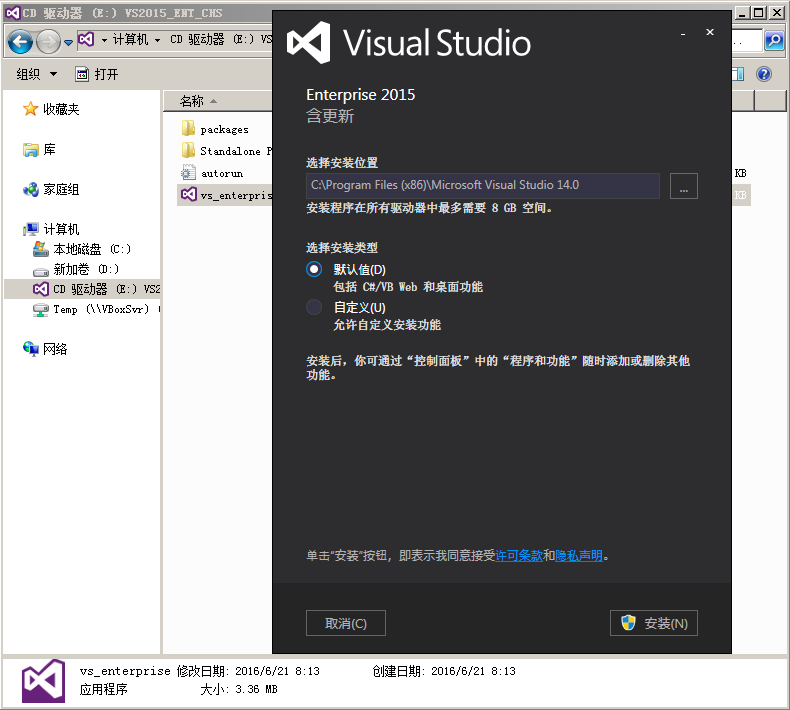The image size is (790, 710).
Task: Click the Visual Studio icon in address bar
Action: [86, 39]
